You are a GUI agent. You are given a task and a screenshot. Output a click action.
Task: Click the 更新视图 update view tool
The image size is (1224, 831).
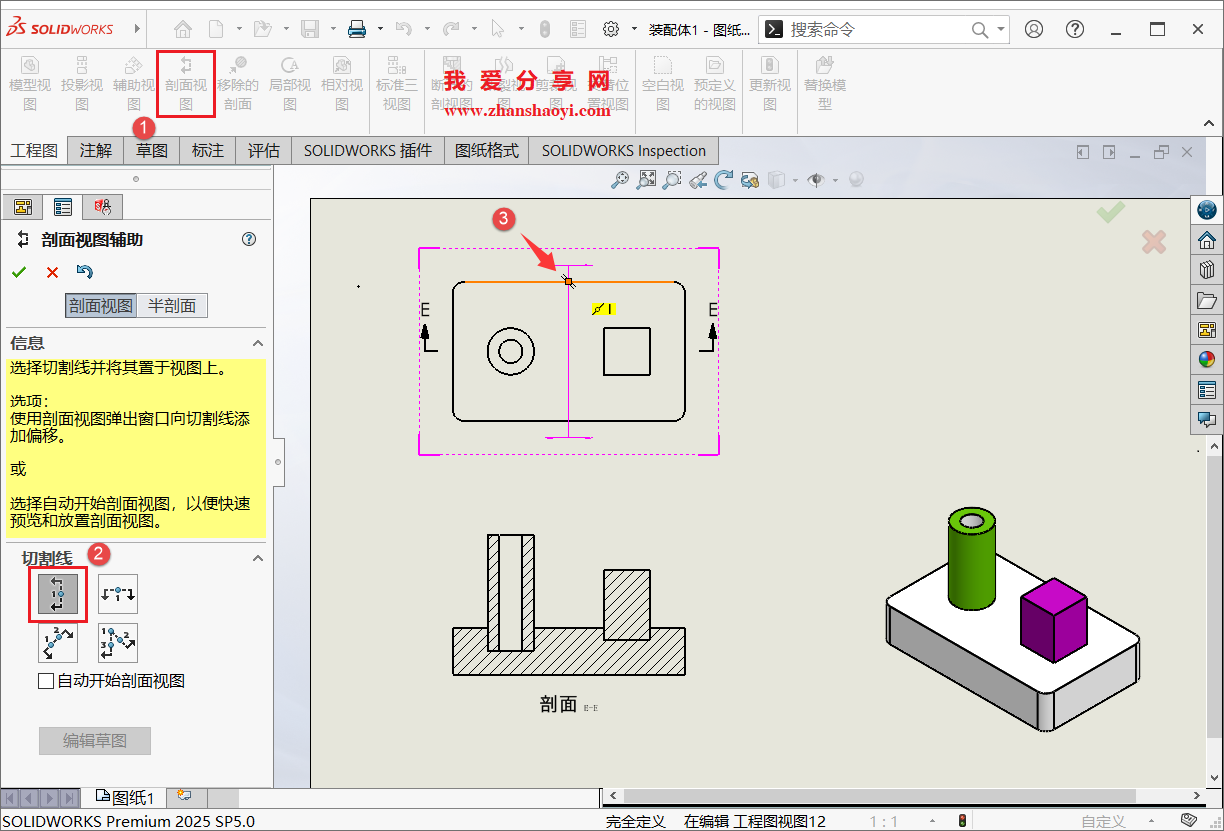pyautogui.click(x=770, y=83)
